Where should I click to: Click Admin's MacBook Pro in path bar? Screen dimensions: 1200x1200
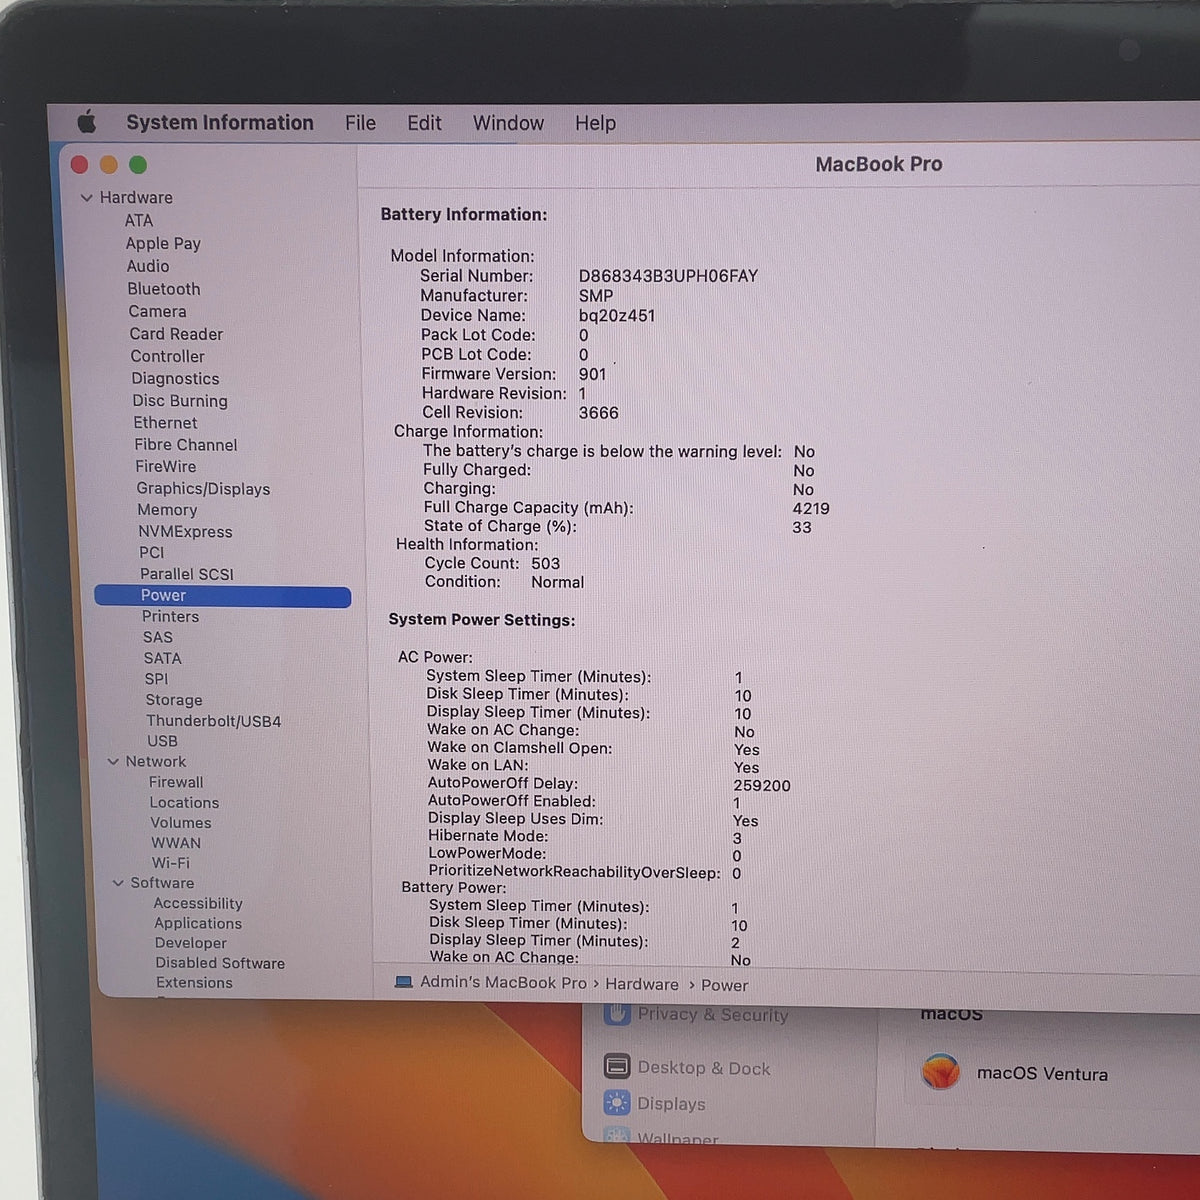point(503,983)
